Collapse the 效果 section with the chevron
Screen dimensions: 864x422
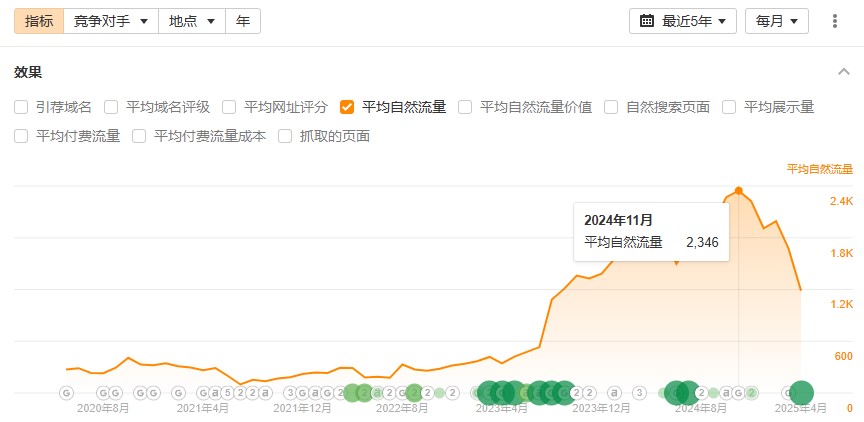coord(844,72)
